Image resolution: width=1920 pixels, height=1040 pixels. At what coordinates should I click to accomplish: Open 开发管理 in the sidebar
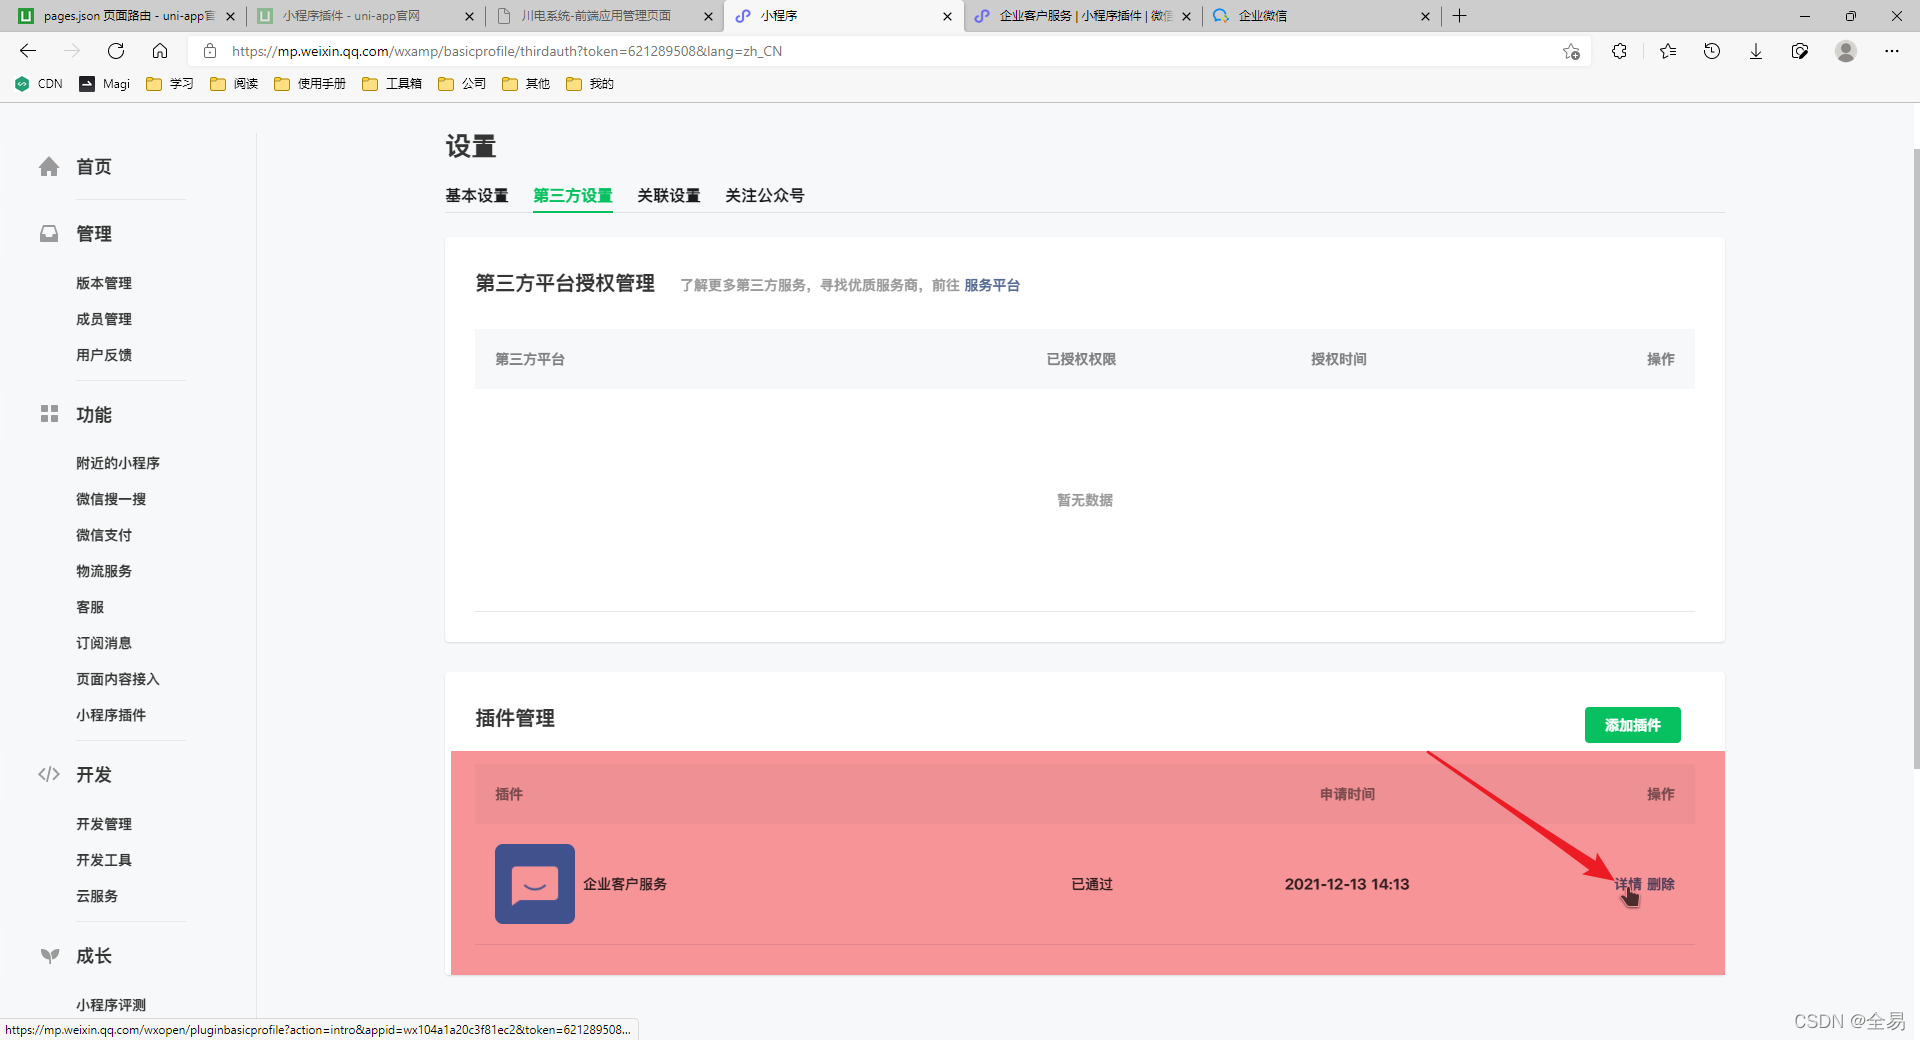tap(104, 824)
